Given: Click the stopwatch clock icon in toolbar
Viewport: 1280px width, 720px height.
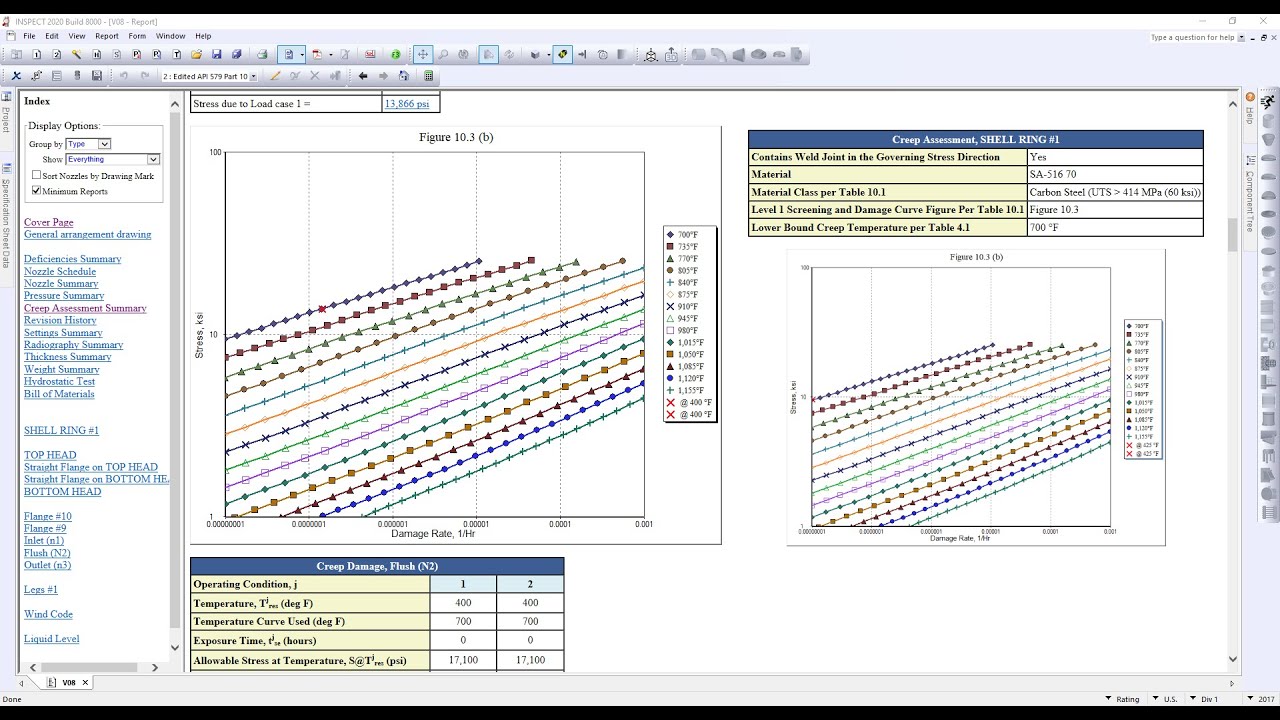Looking at the screenshot, I should [x=602, y=54].
